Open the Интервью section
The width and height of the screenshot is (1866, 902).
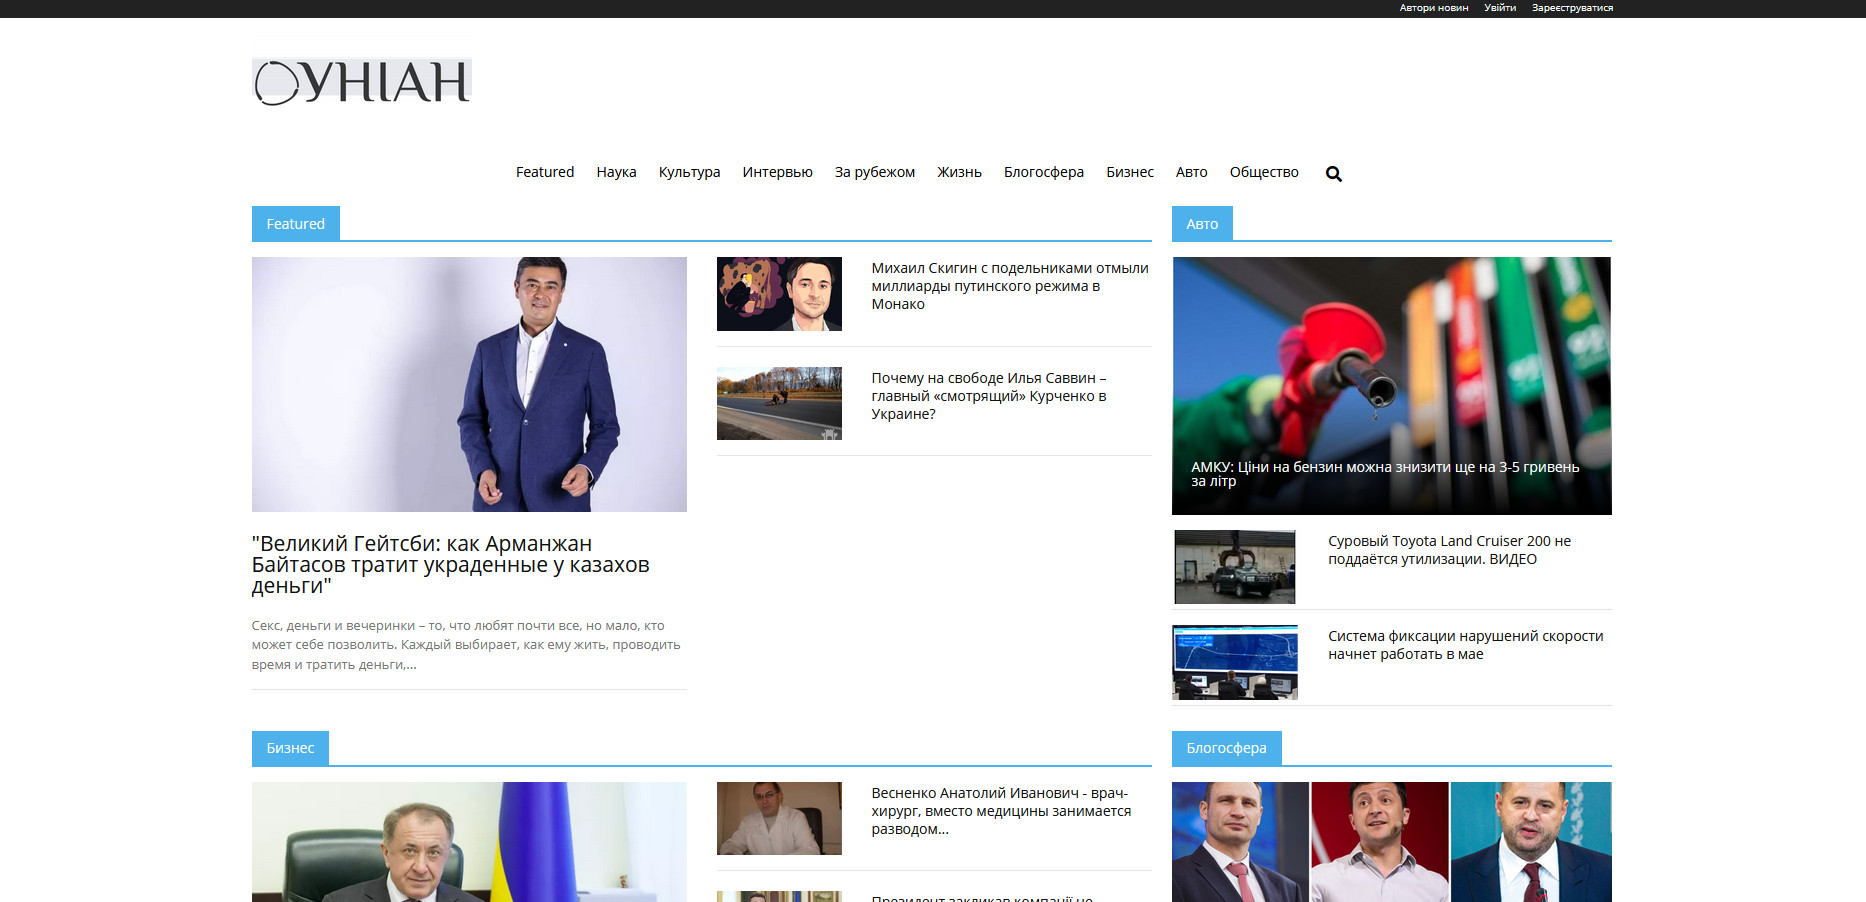tap(777, 172)
